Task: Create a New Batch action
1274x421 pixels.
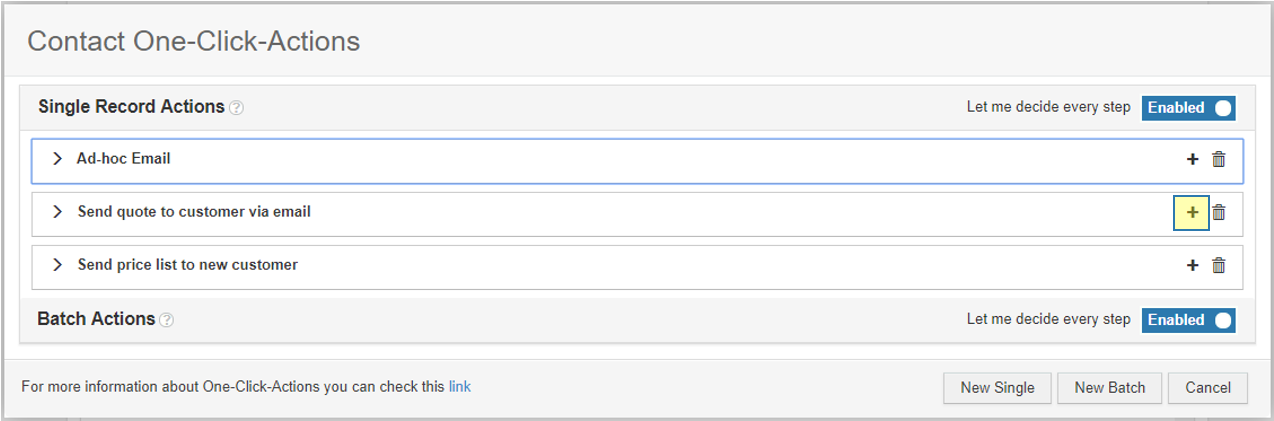Action: point(1109,388)
